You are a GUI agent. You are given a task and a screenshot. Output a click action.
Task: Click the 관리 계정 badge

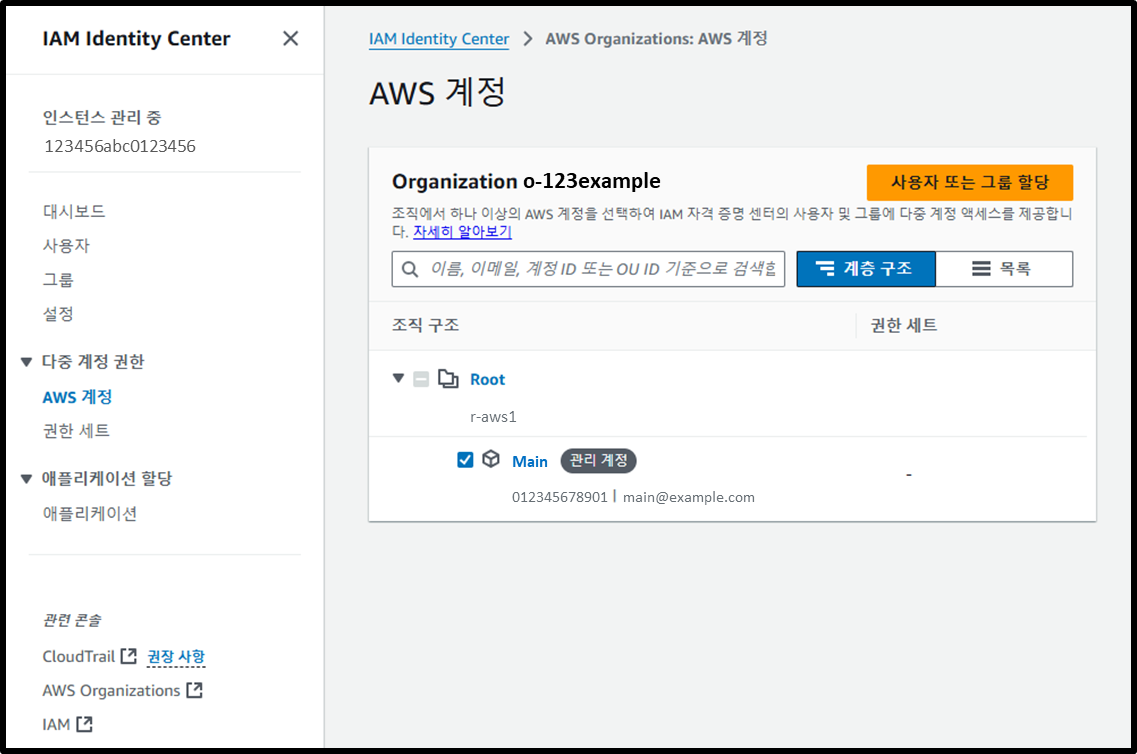598,460
